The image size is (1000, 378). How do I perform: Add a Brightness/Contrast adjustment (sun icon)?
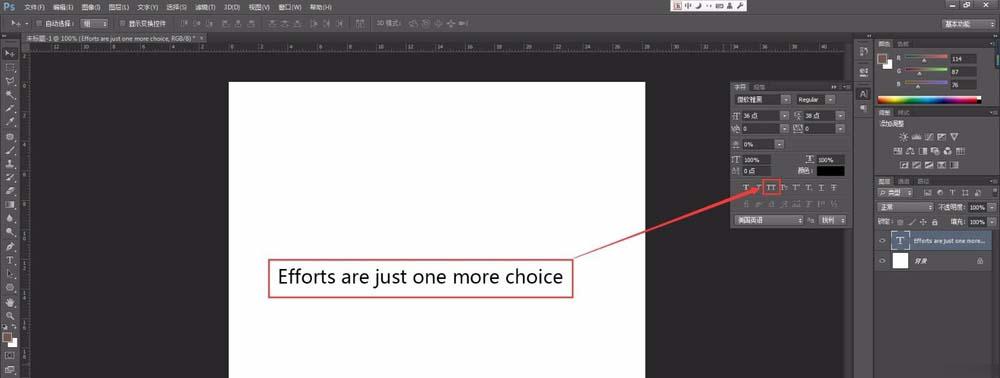coord(903,136)
